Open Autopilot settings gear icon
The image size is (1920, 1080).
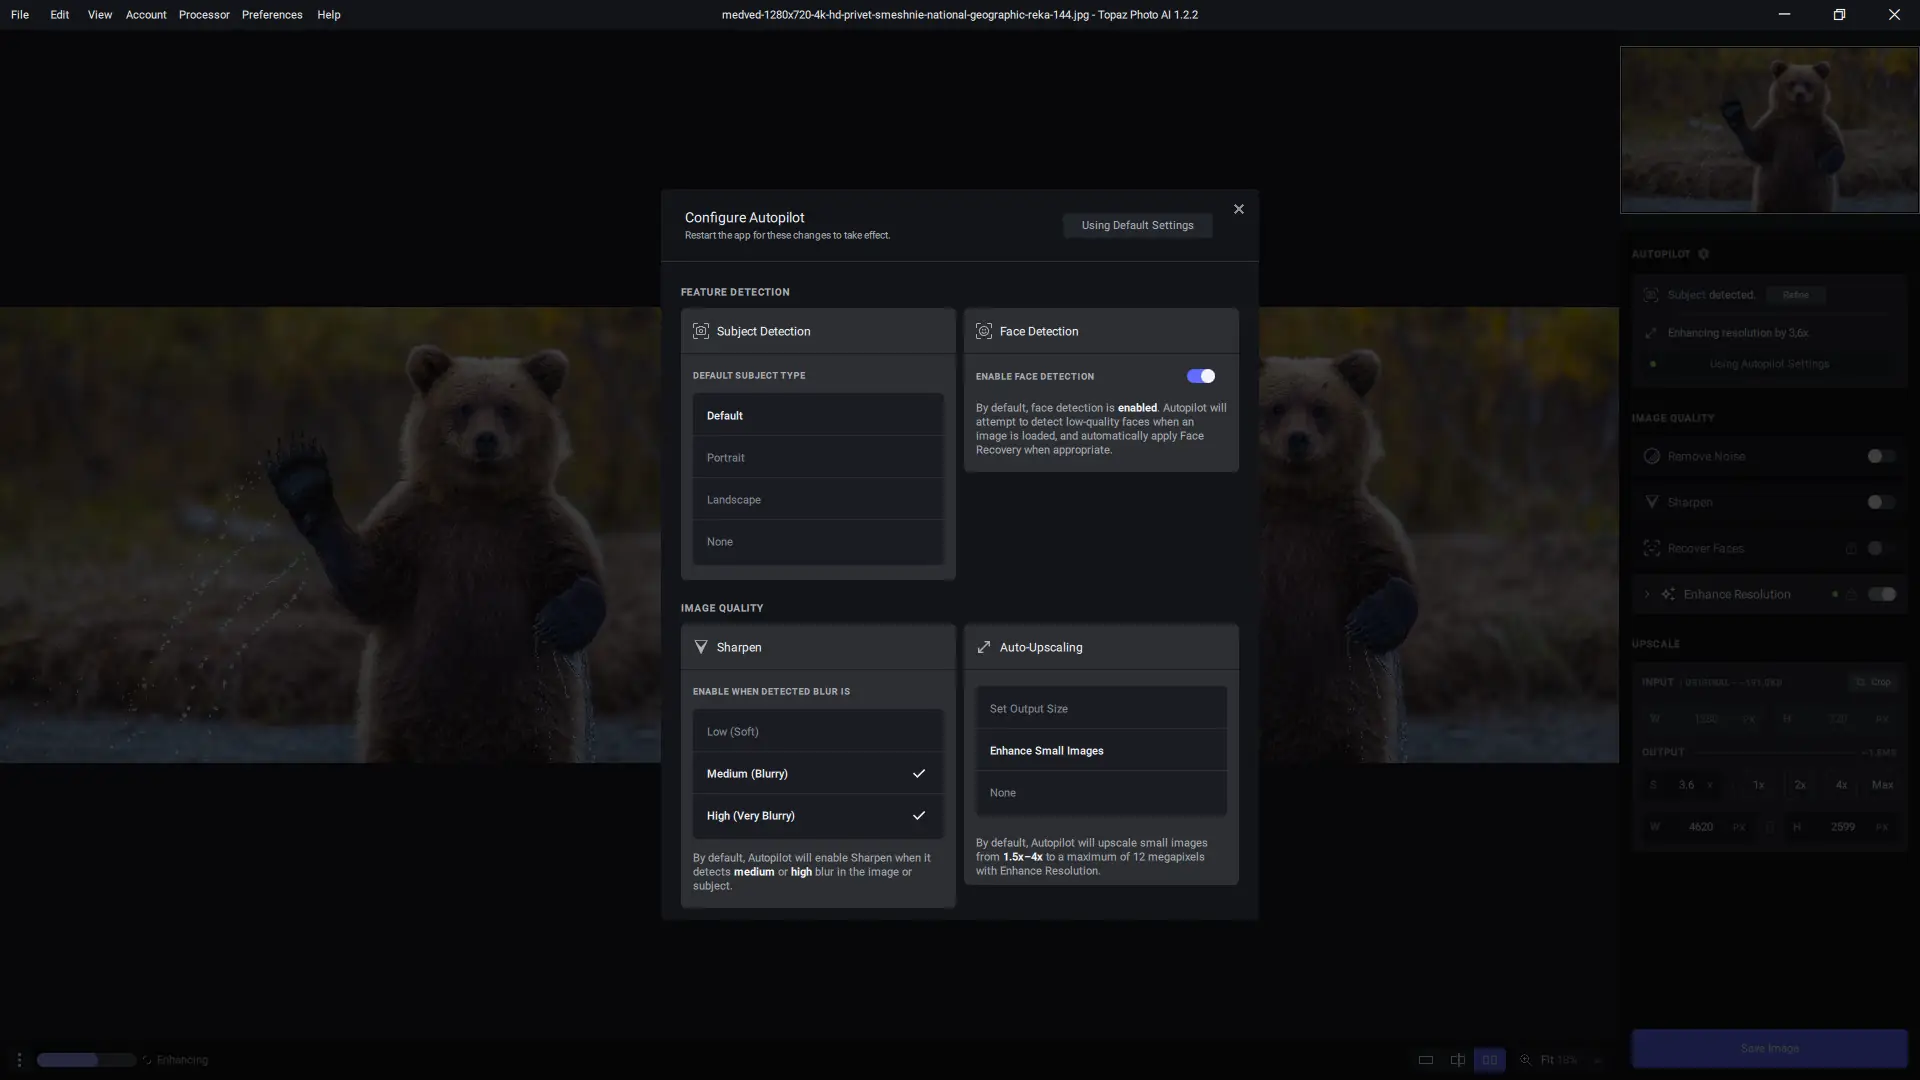[1704, 254]
